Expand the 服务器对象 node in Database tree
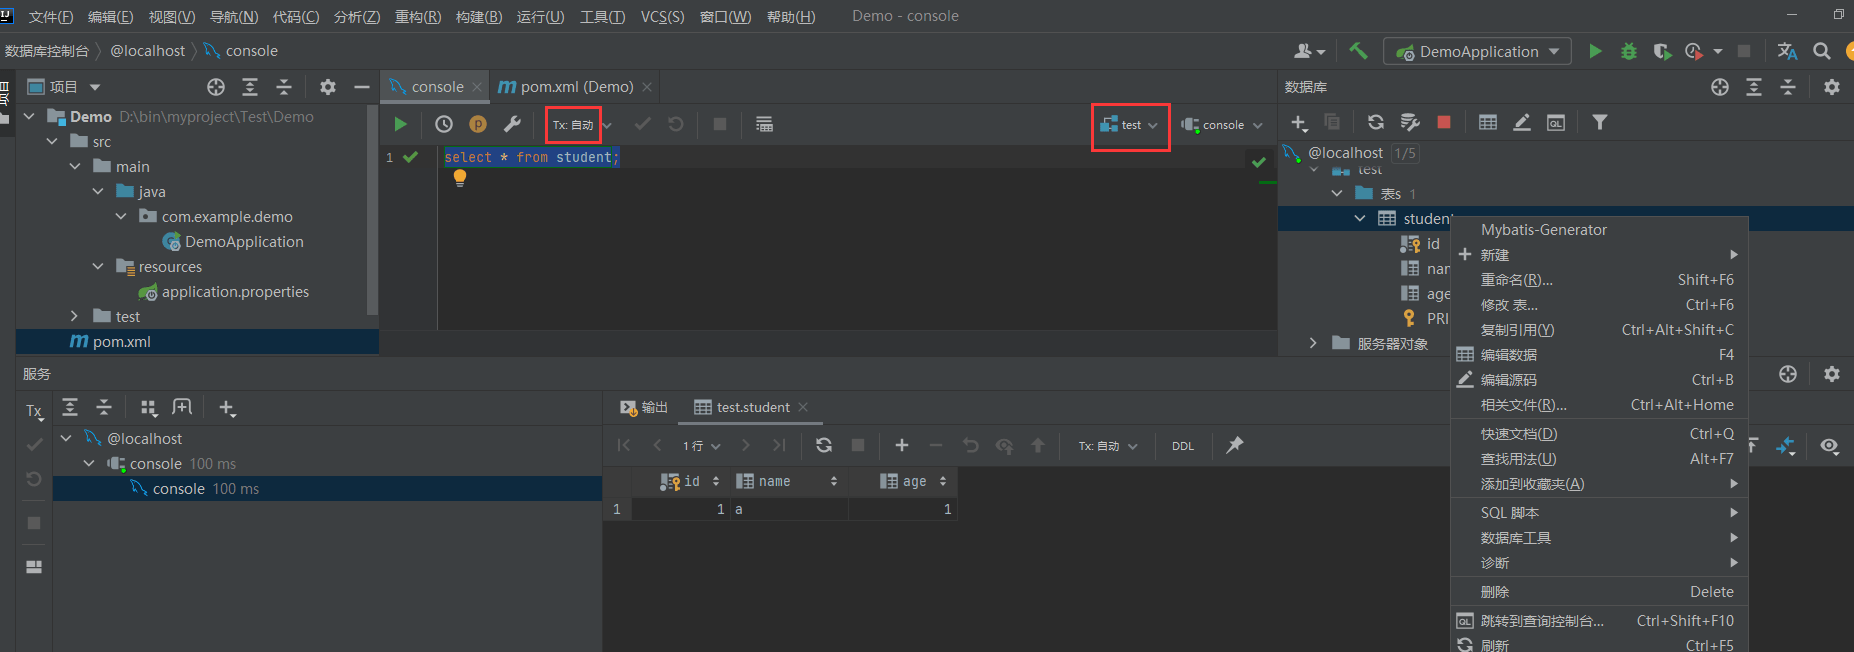 pos(1313,343)
